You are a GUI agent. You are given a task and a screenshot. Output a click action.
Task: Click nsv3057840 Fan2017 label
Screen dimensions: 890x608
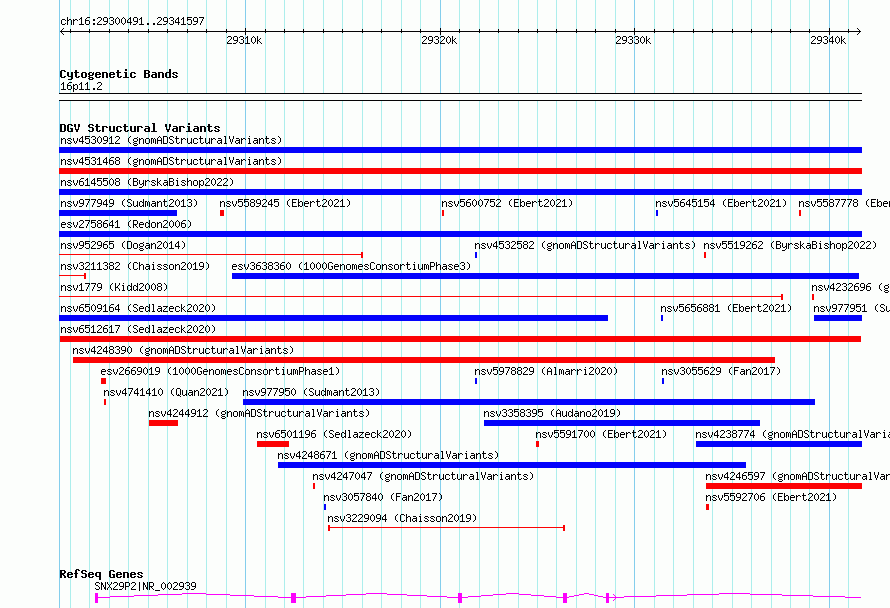point(383,497)
